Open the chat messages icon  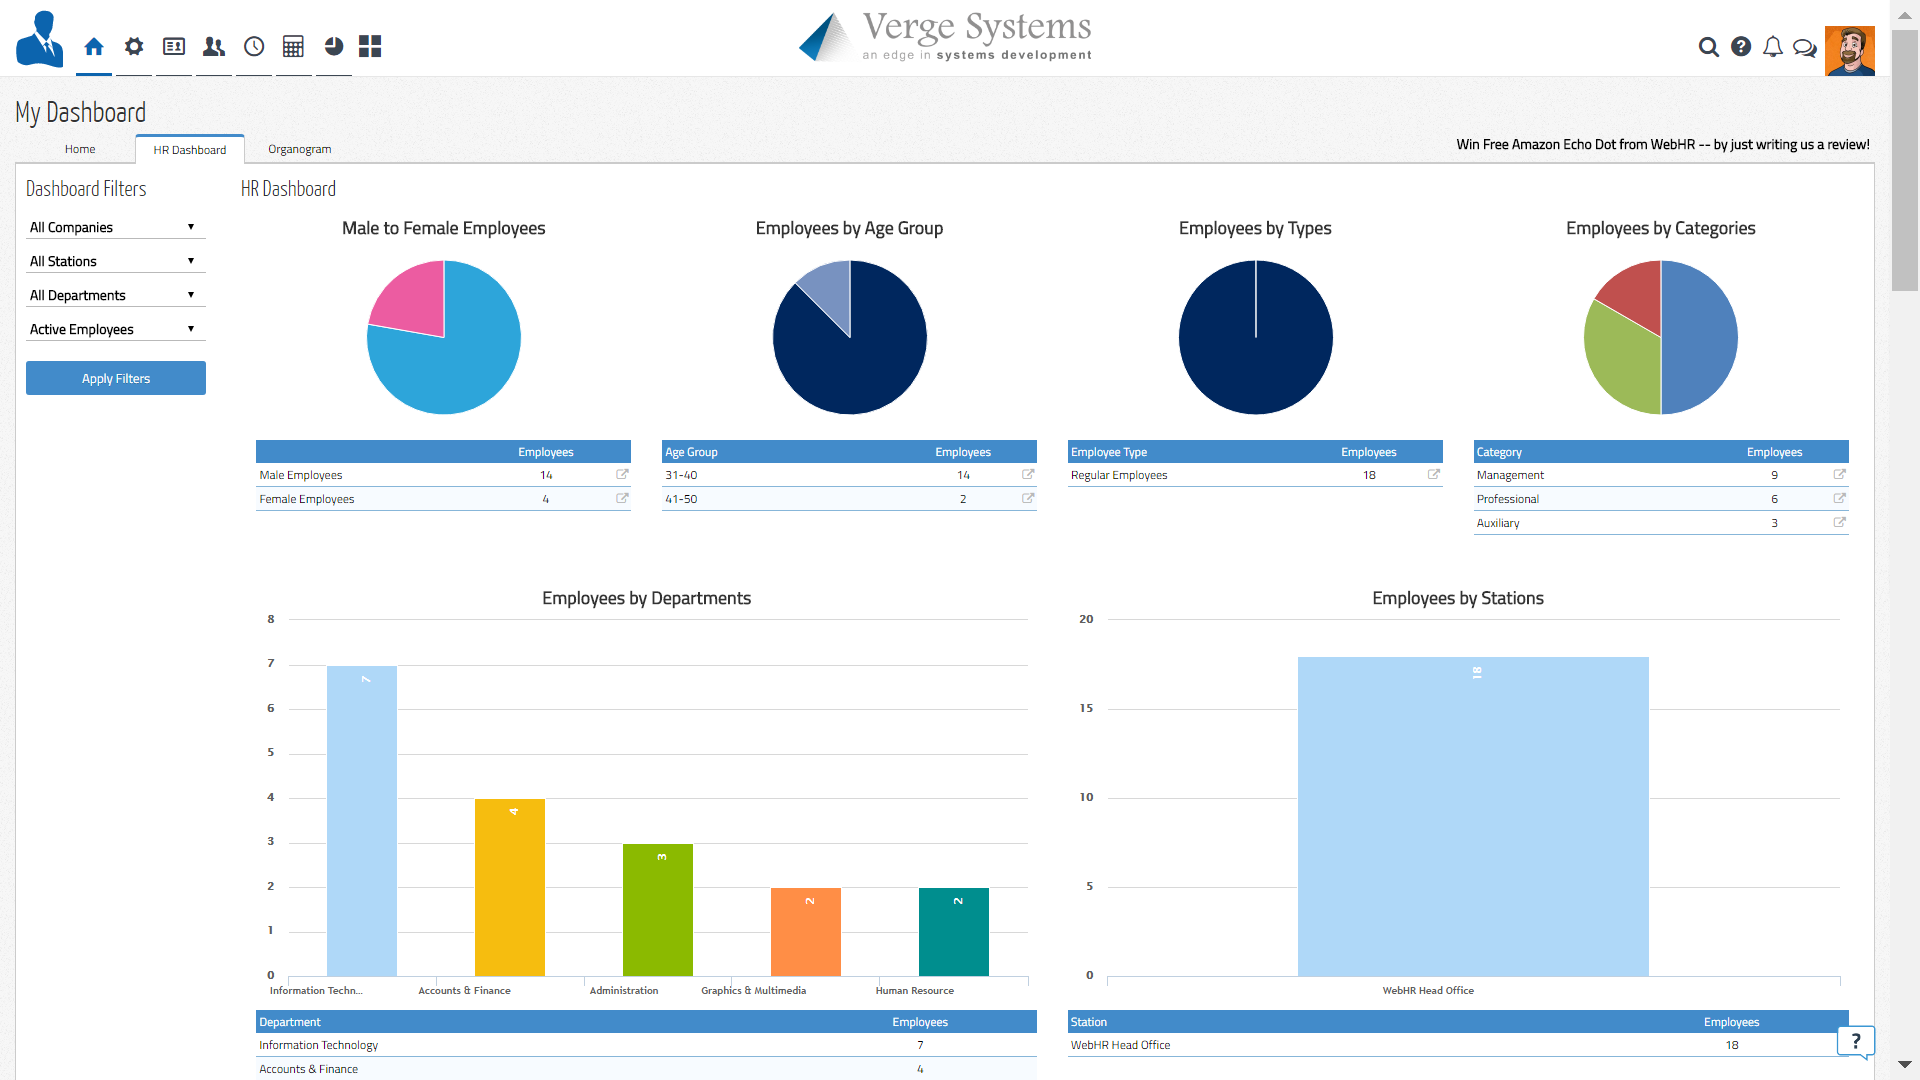coord(1805,47)
